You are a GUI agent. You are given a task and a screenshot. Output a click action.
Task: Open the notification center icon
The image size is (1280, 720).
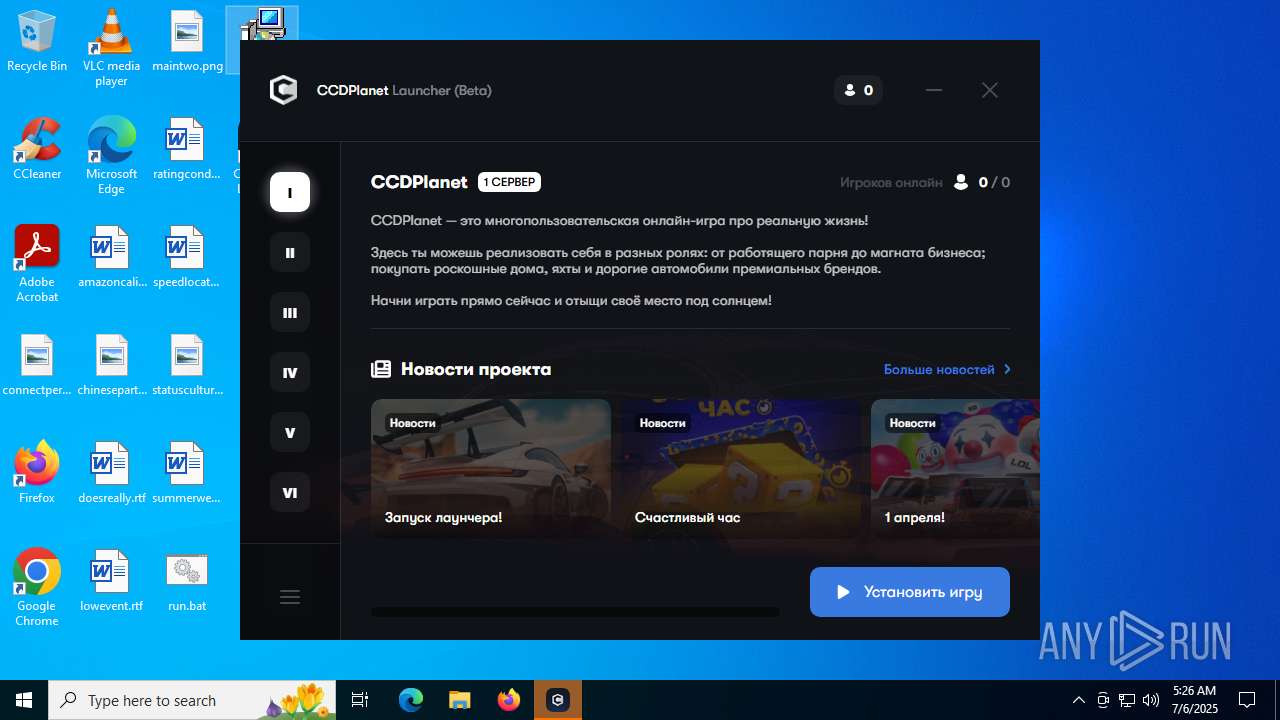pos(1247,700)
